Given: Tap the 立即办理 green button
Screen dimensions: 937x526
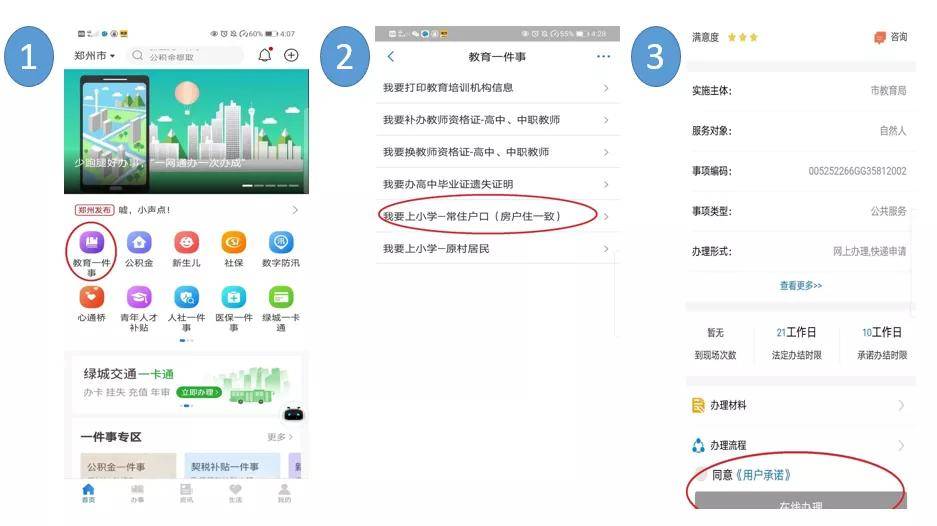Looking at the screenshot, I should point(199,392).
